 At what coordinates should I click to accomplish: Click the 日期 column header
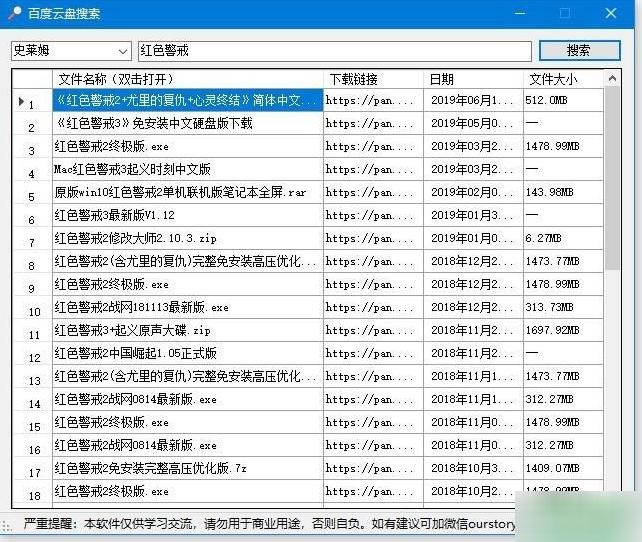tap(473, 79)
